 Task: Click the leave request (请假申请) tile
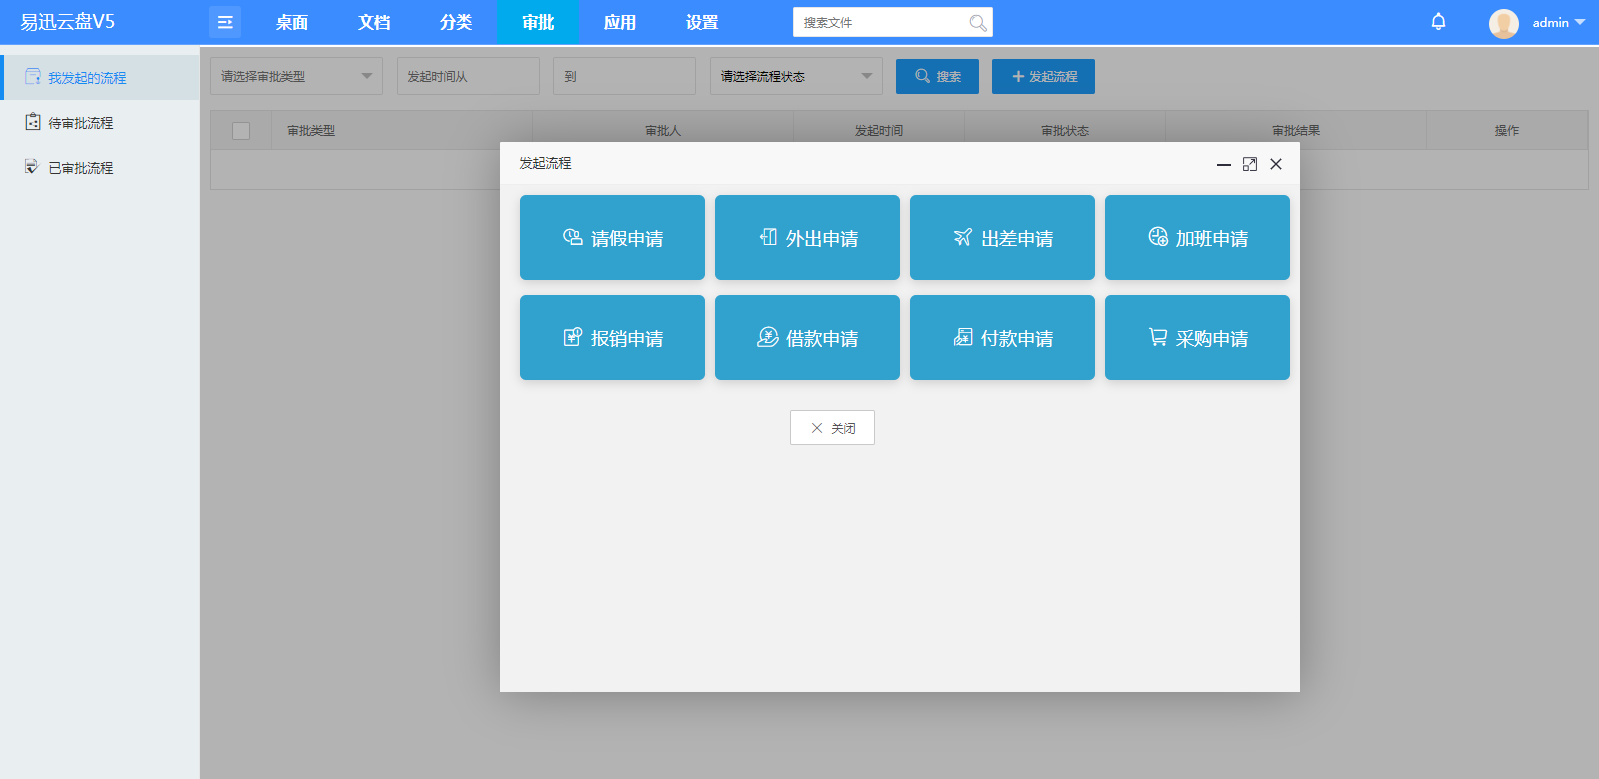pyautogui.click(x=612, y=238)
